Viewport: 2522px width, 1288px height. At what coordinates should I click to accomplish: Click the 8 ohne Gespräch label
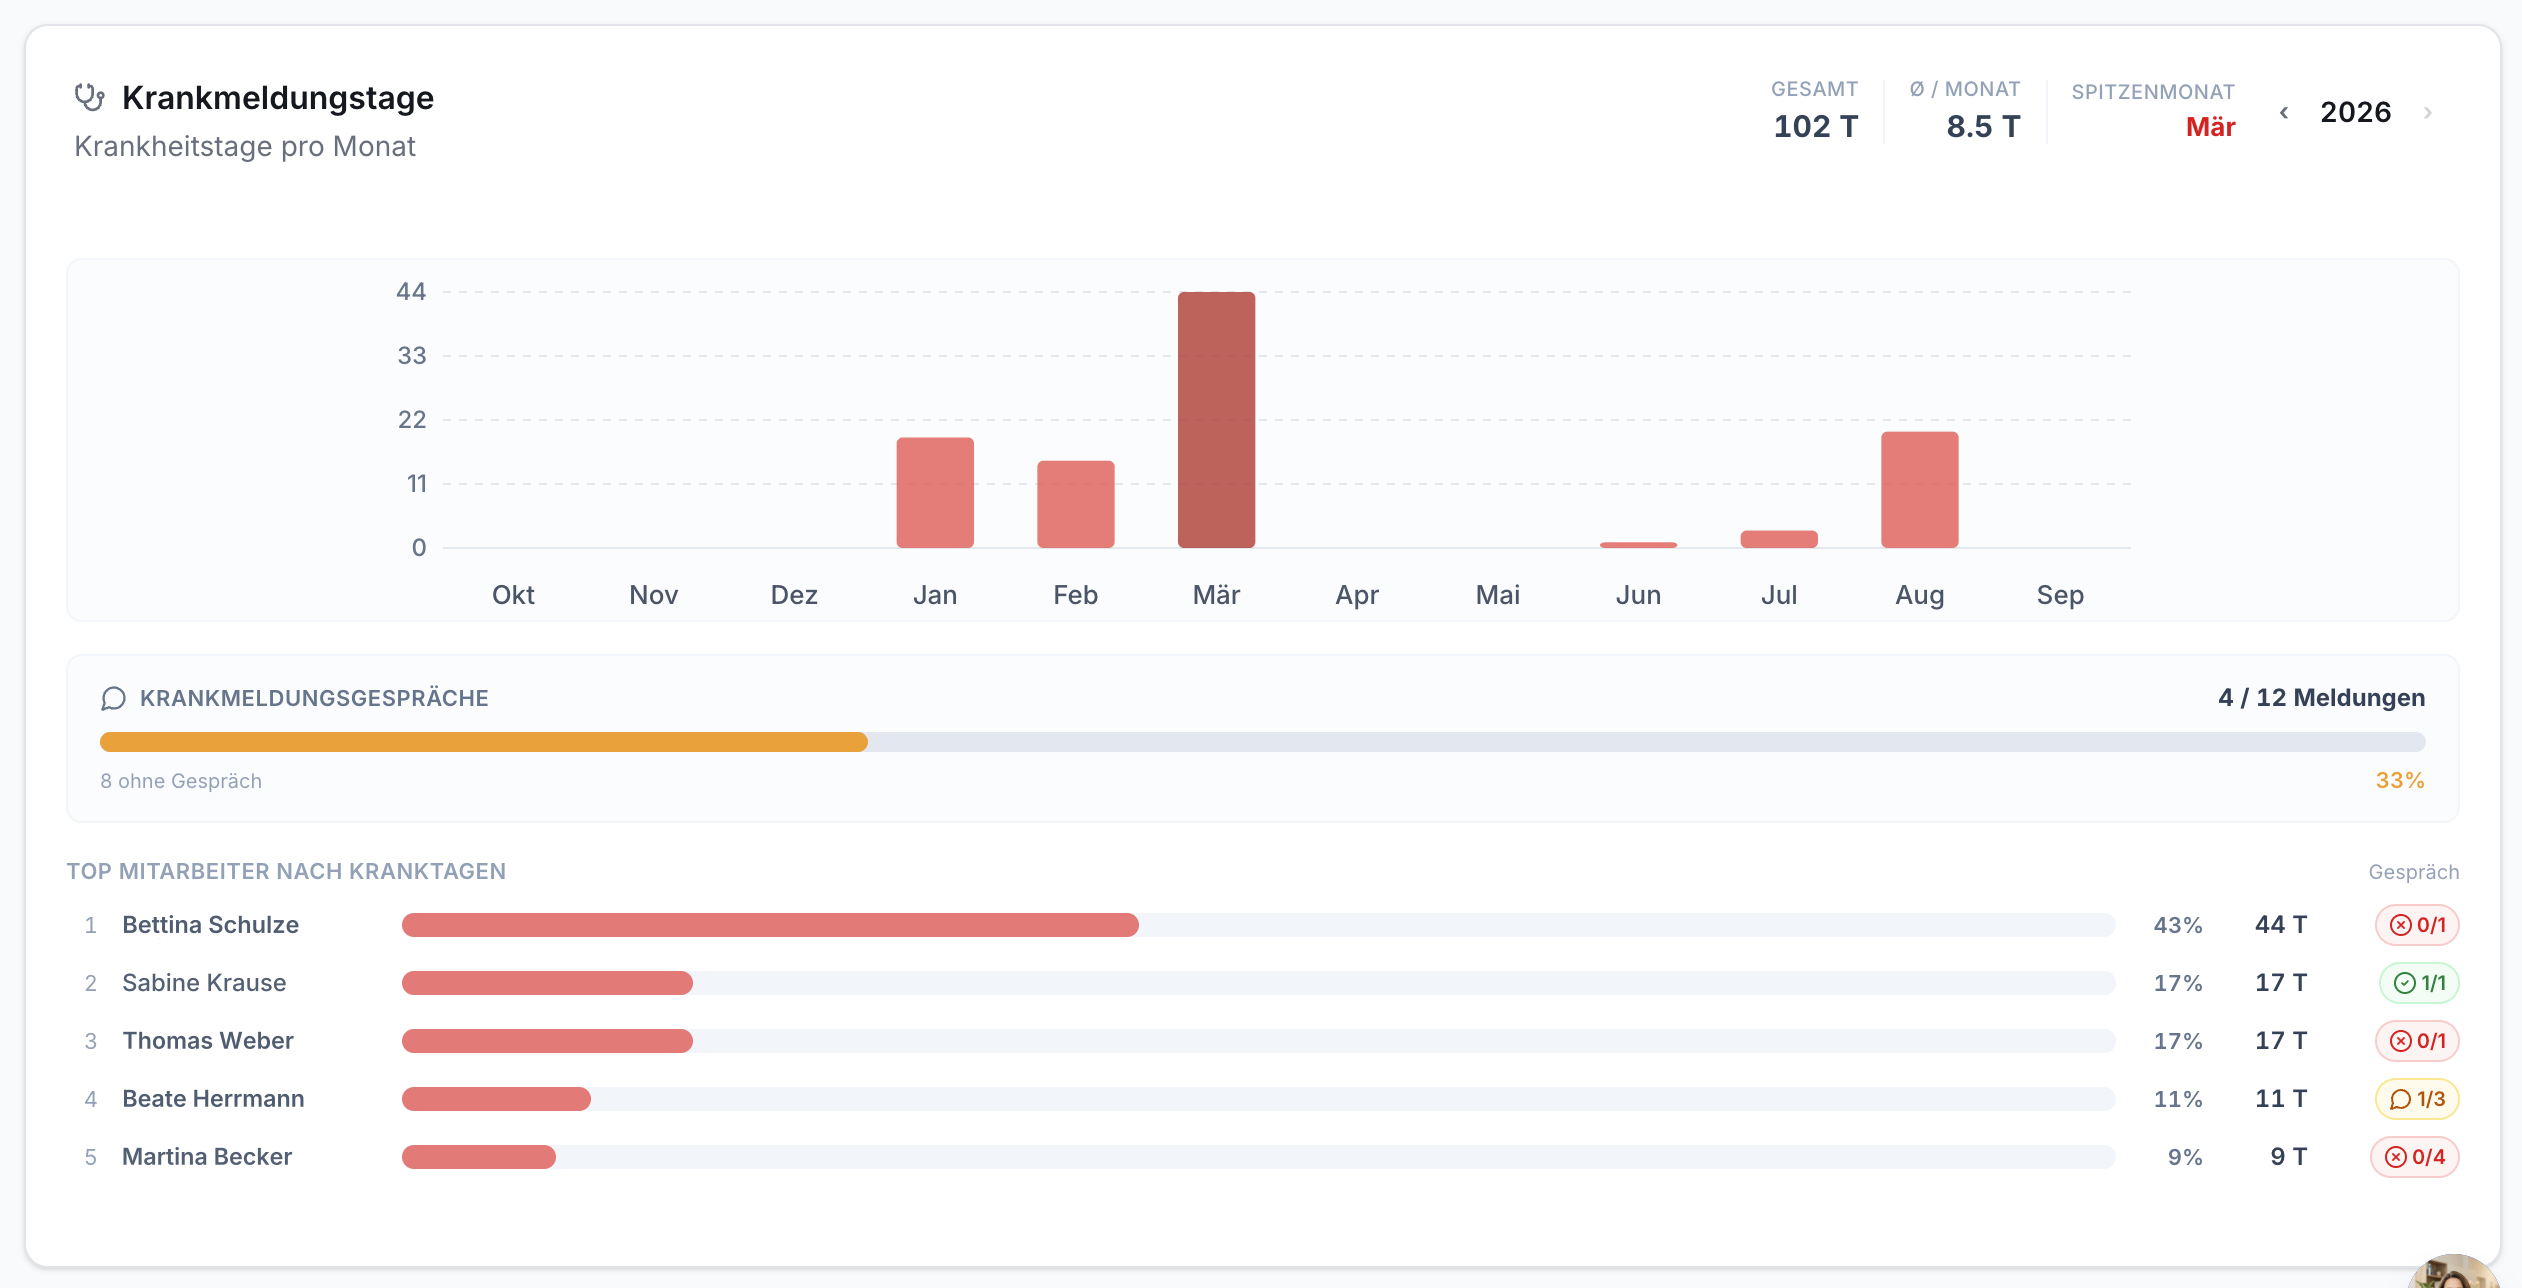click(181, 781)
